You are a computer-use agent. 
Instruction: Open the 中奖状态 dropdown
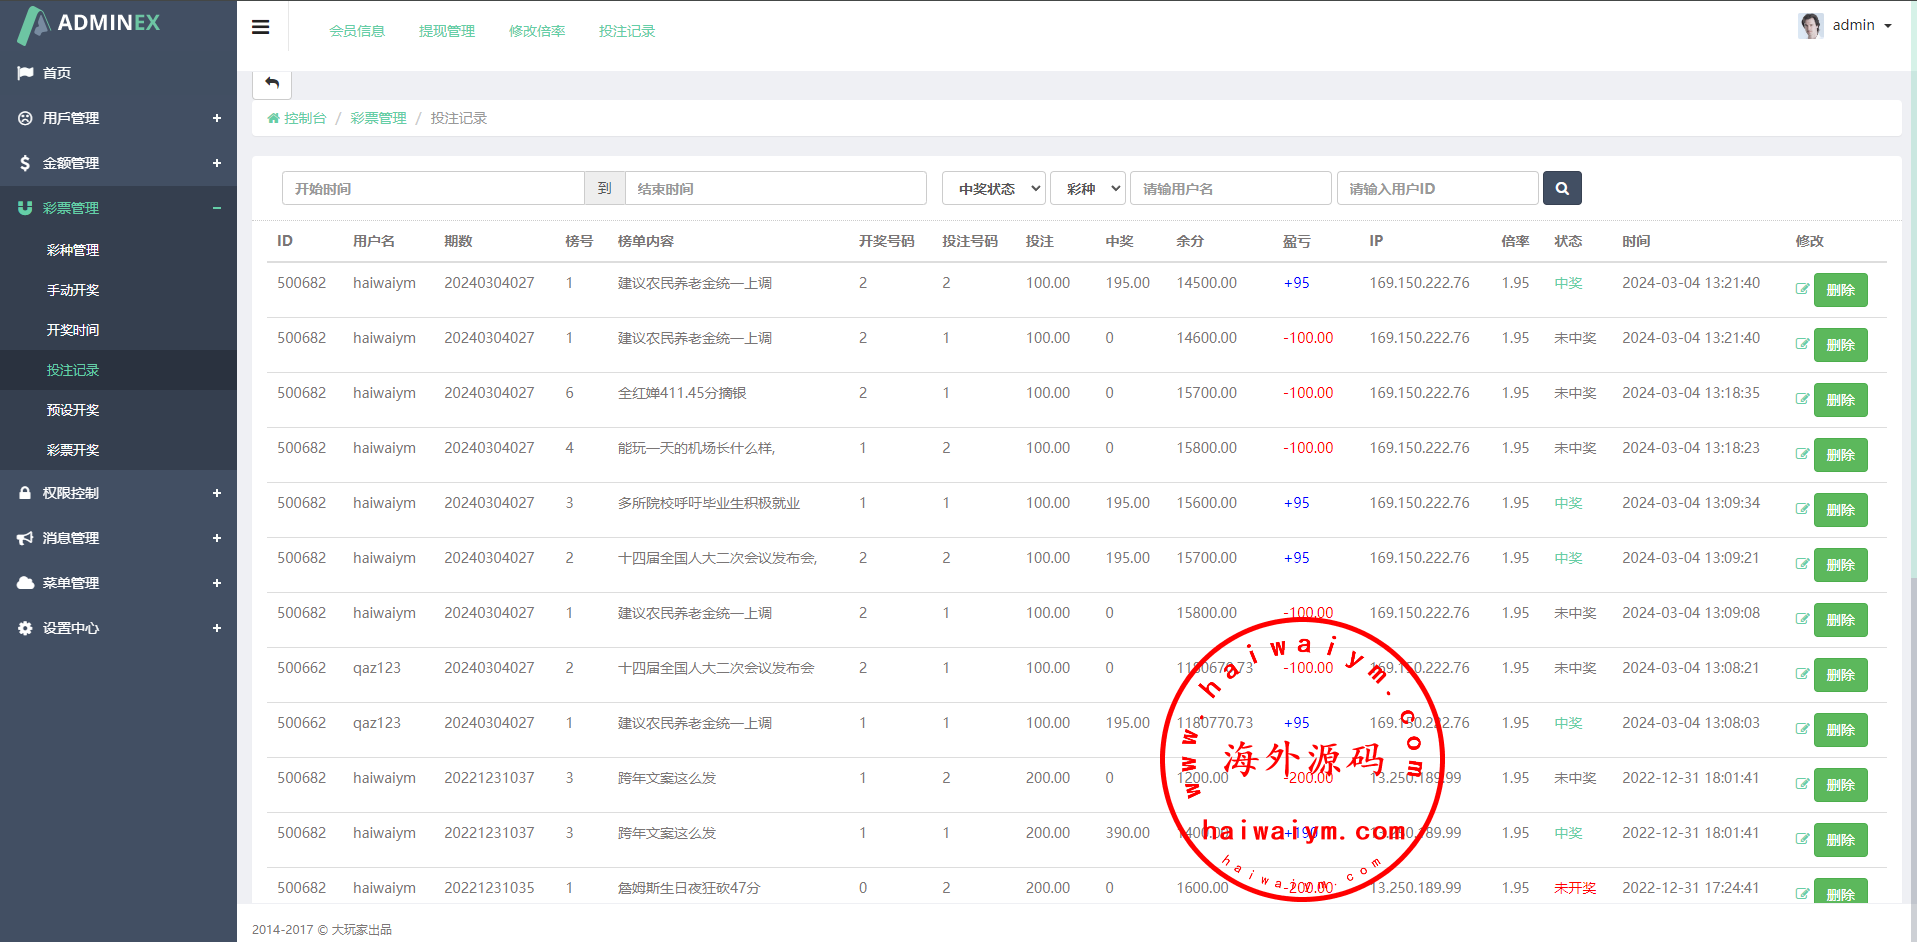click(993, 188)
